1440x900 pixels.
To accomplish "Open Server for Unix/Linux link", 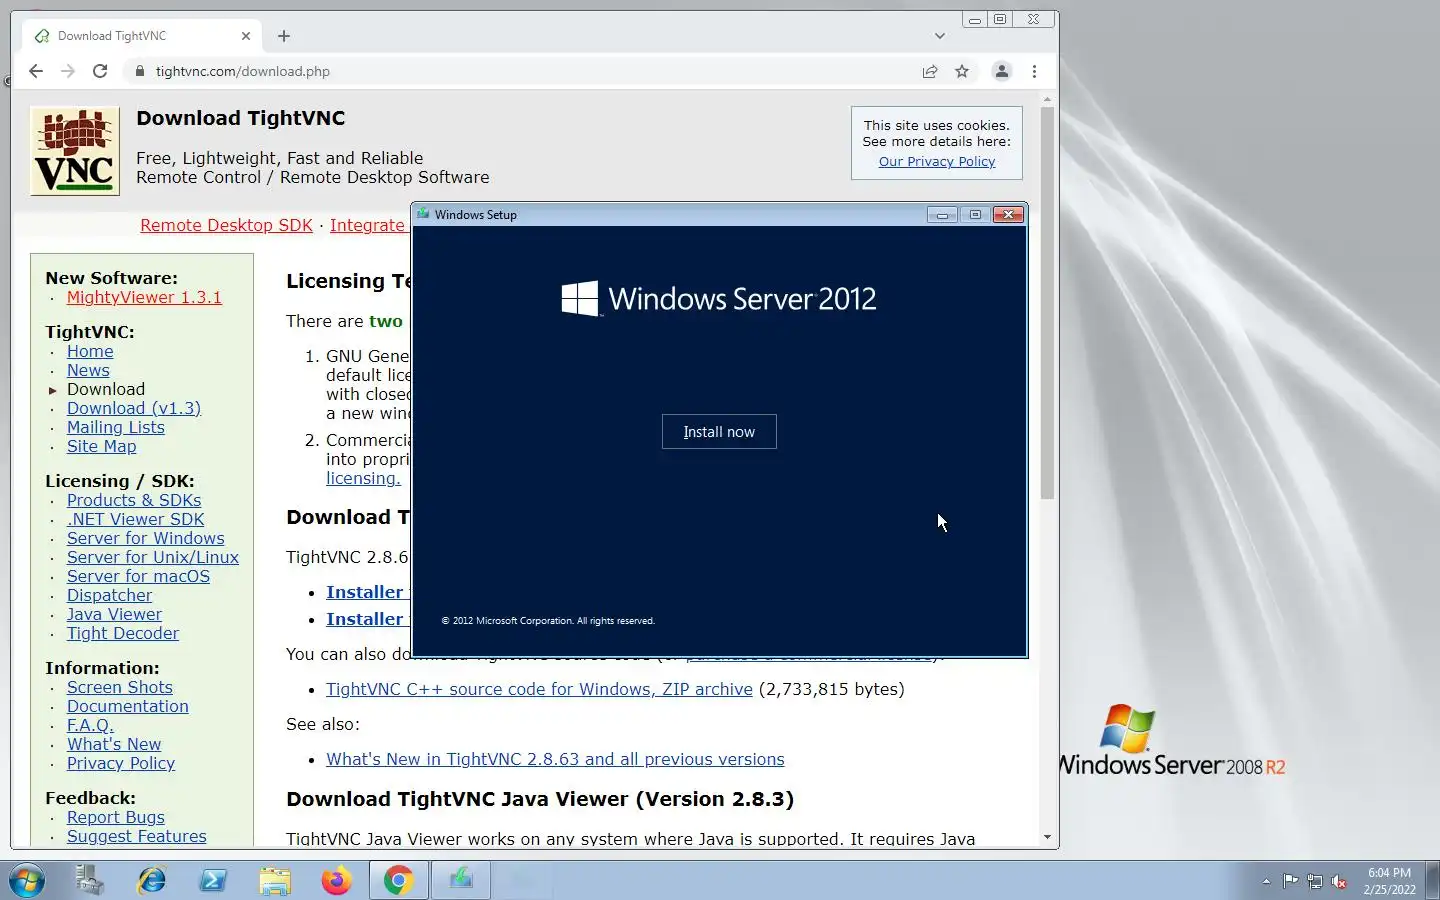I will [153, 557].
